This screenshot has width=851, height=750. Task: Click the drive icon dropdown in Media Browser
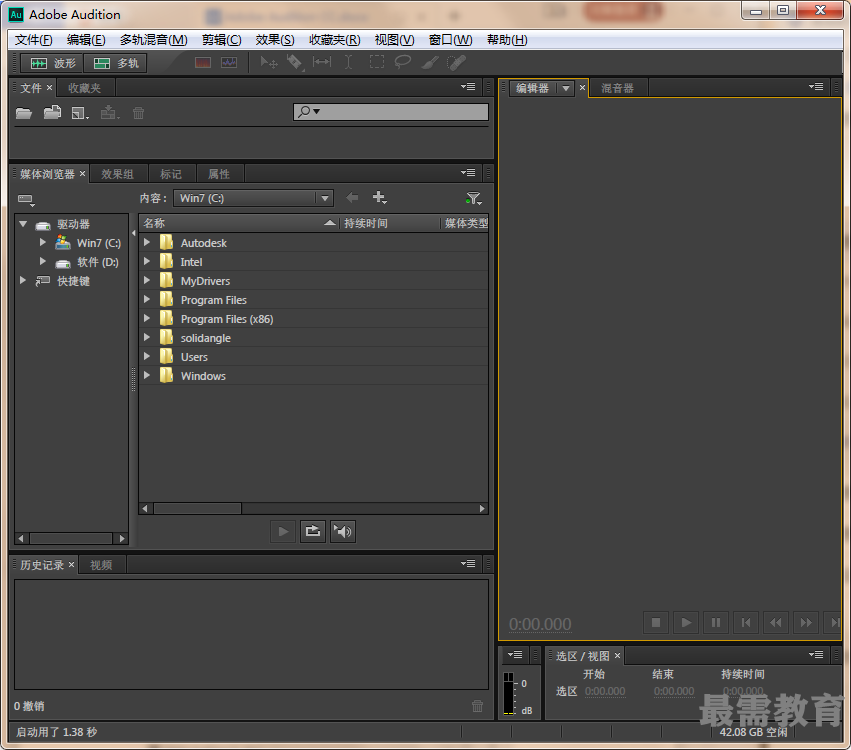tap(26, 200)
